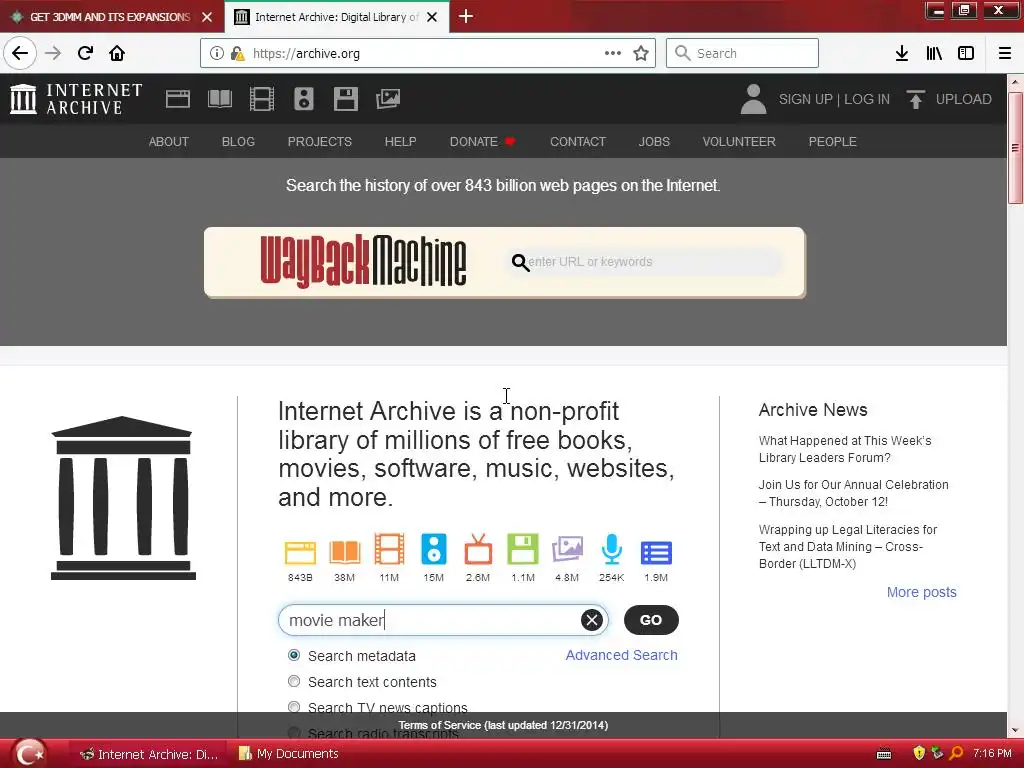The image size is (1024, 768).
Task: Open the 1.9M lists collection icon
Action: tap(656, 552)
